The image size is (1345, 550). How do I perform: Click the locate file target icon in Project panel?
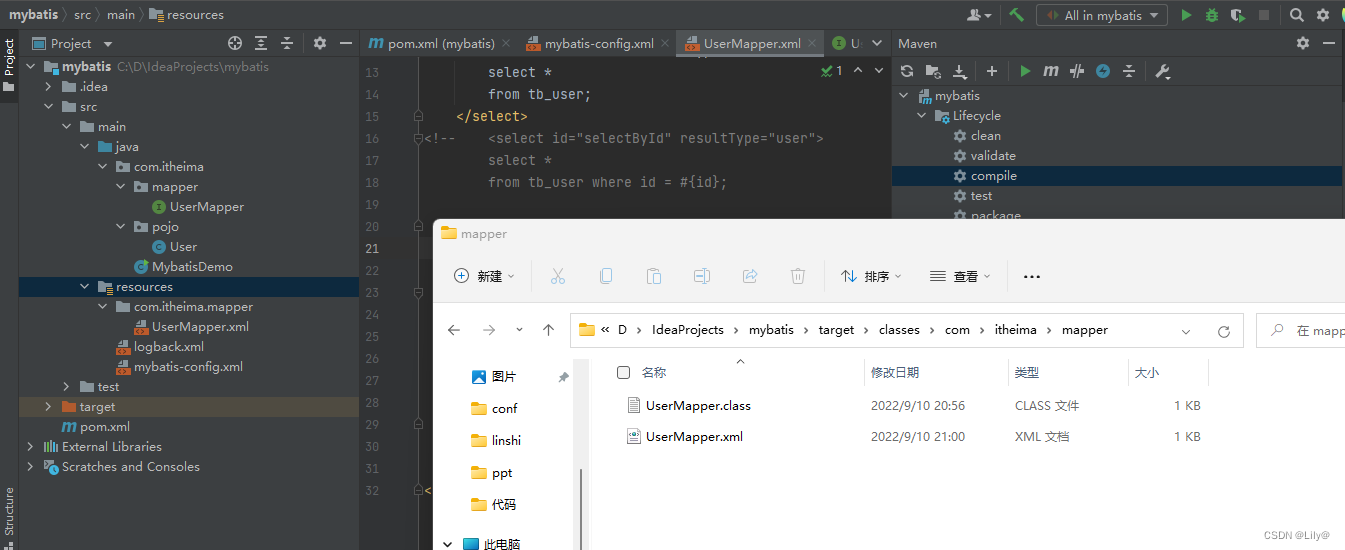[235, 43]
